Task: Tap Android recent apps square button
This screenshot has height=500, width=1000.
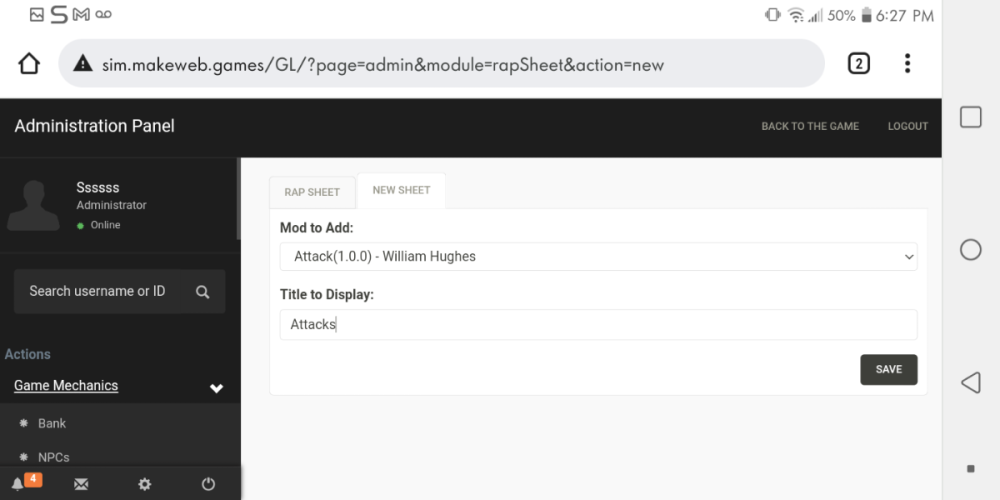Action: click(x=970, y=117)
